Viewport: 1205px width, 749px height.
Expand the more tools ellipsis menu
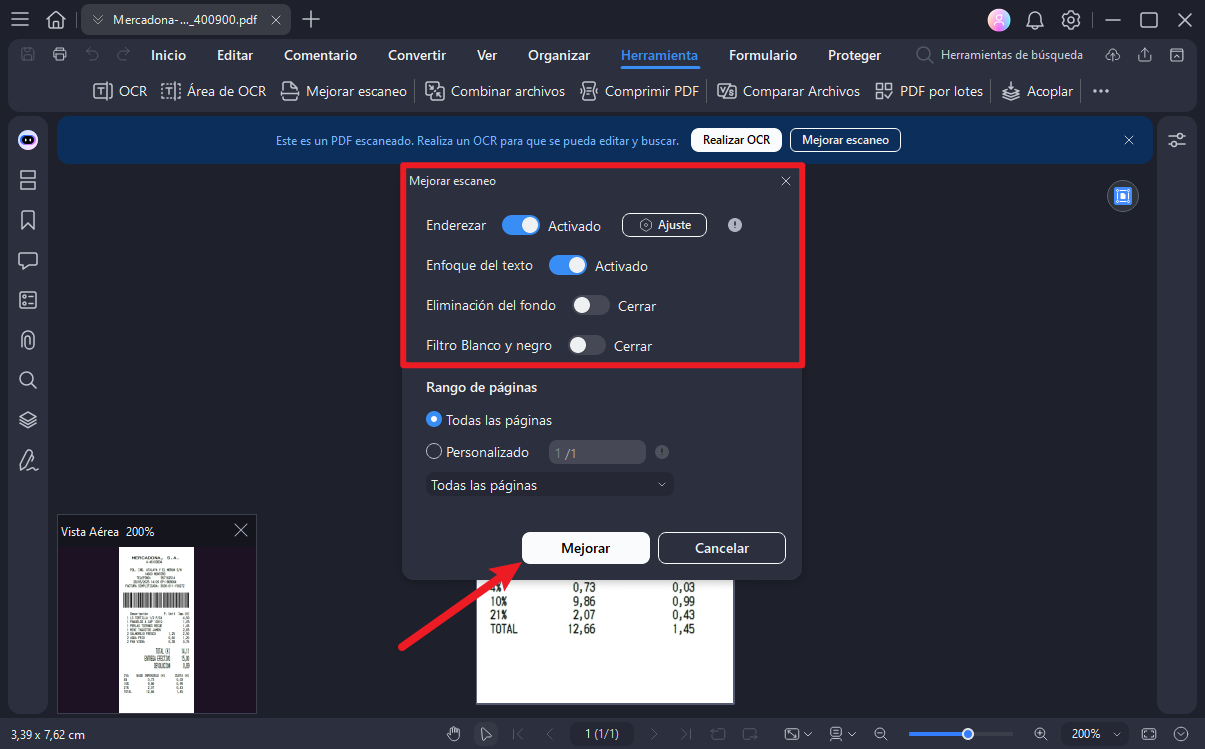click(1101, 91)
